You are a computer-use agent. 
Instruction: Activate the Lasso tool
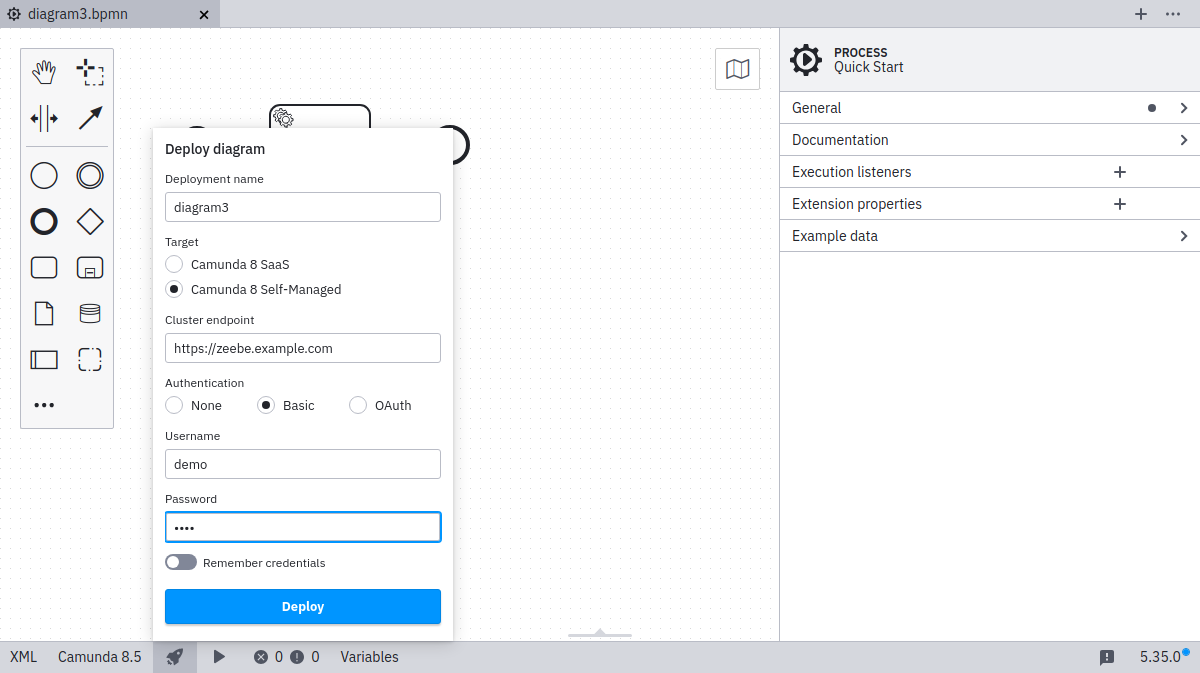coord(90,71)
